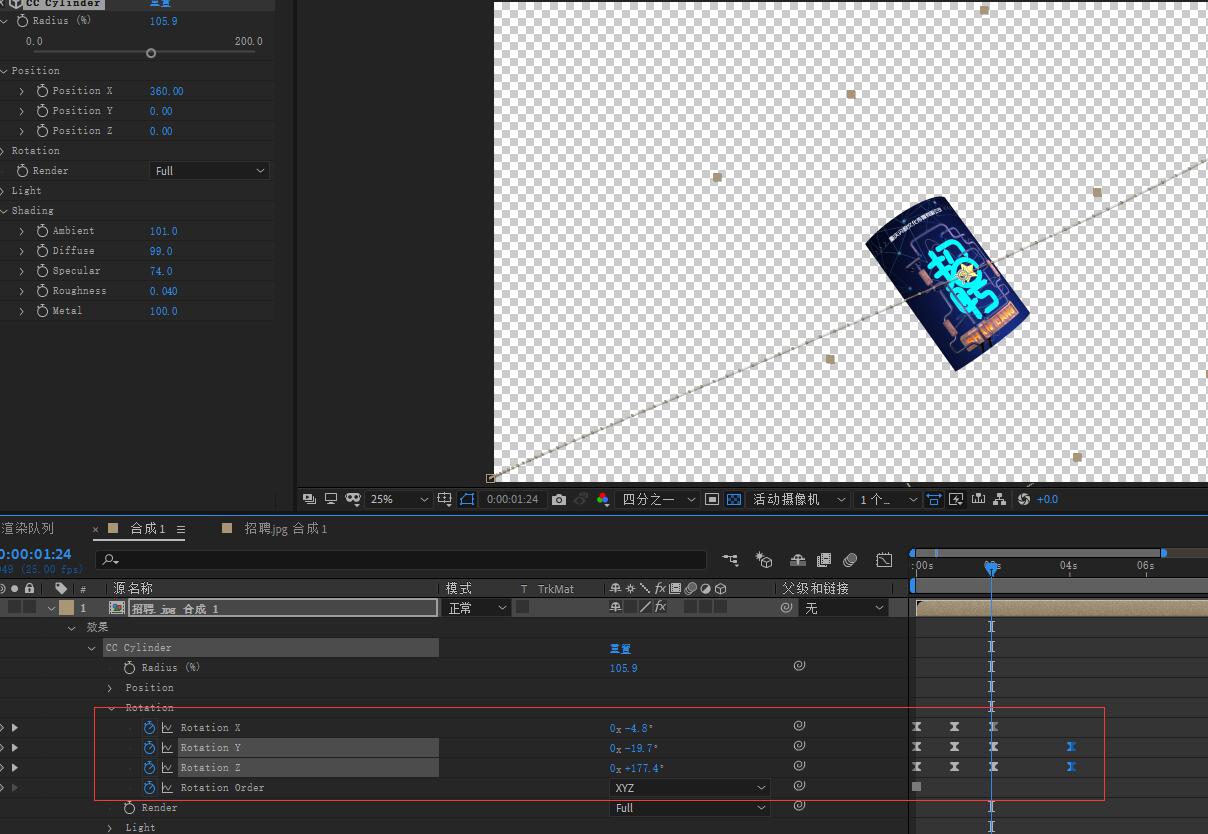Click the parent pick whip for layer 1

787,607
